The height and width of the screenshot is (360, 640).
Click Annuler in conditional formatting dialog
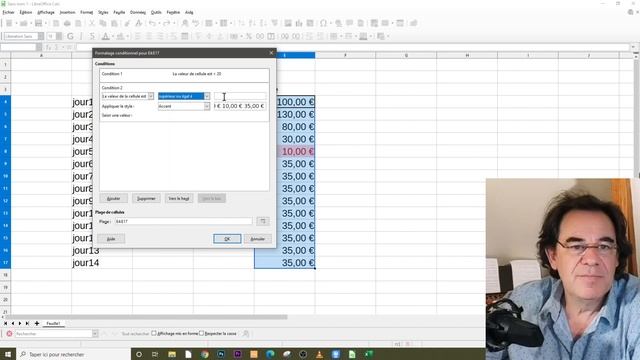258,239
